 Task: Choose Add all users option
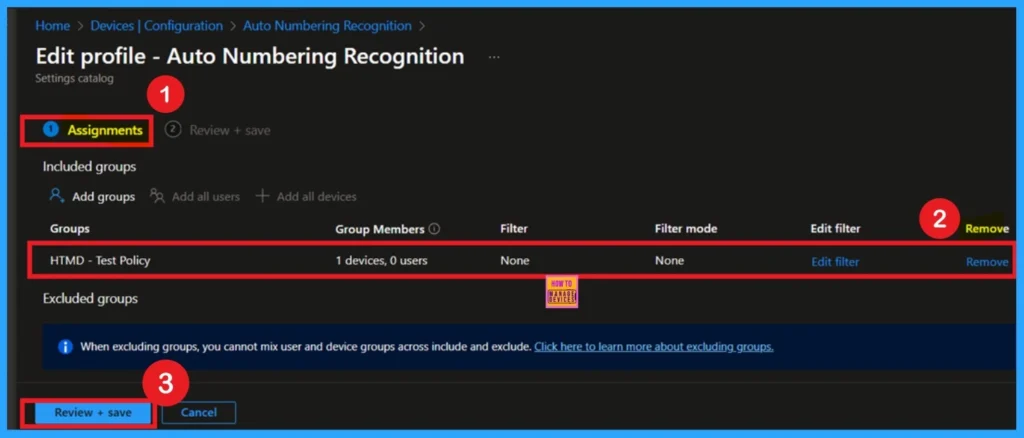206,196
